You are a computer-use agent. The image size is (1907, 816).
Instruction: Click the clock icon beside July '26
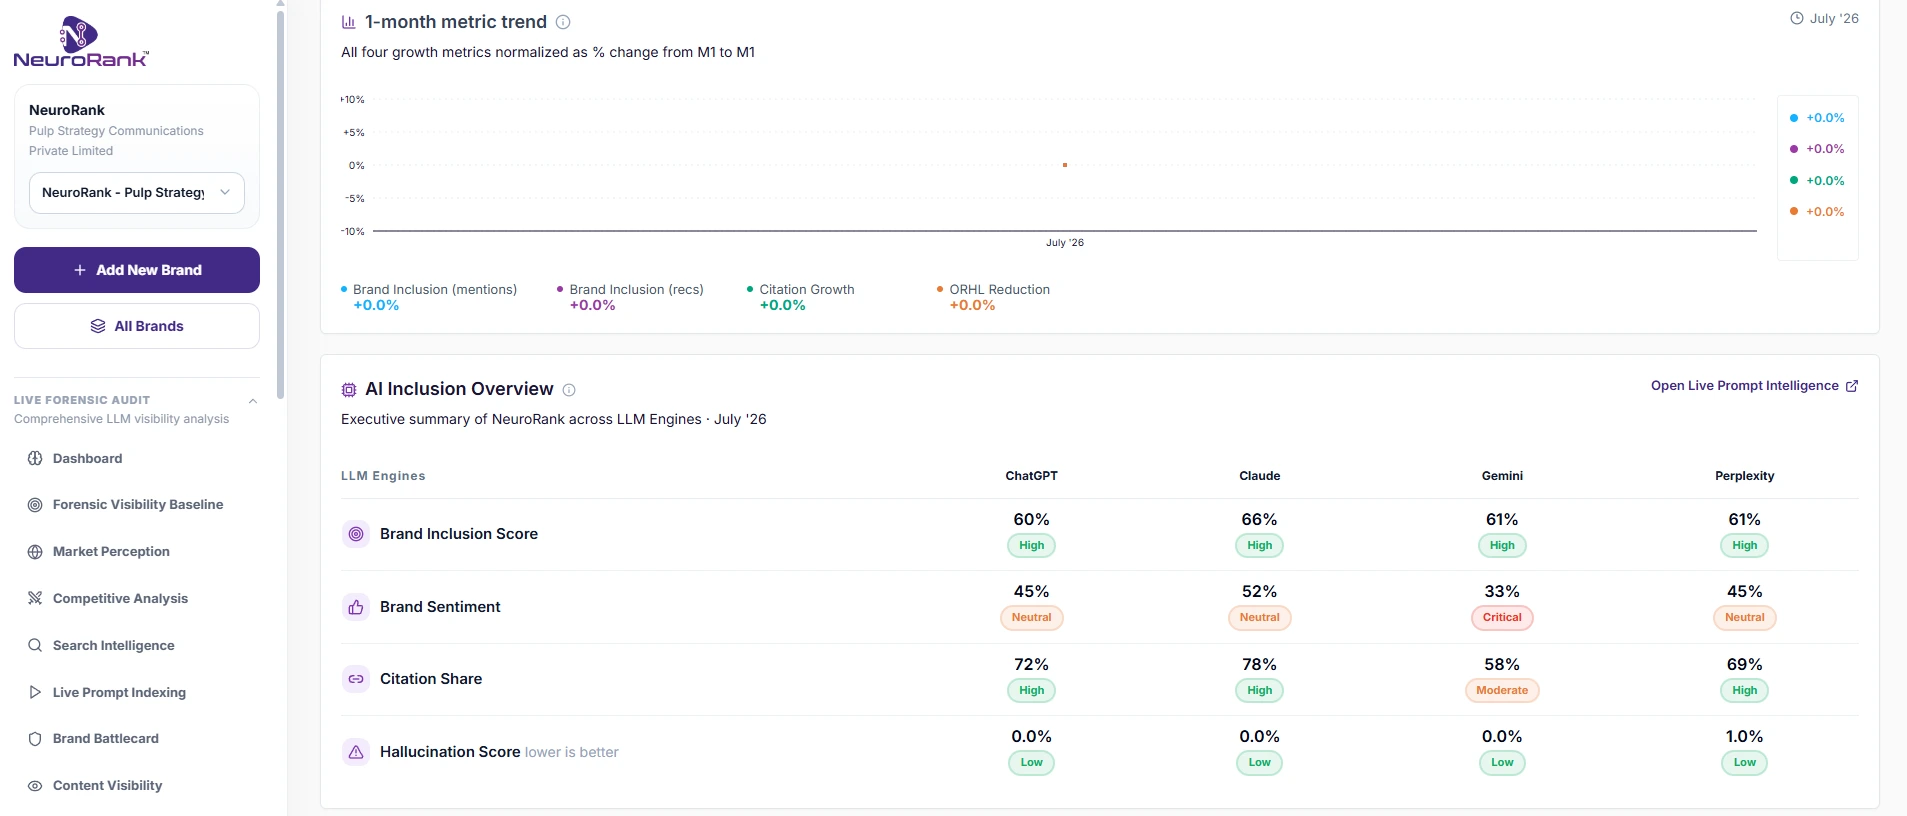click(x=1797, y=18)
